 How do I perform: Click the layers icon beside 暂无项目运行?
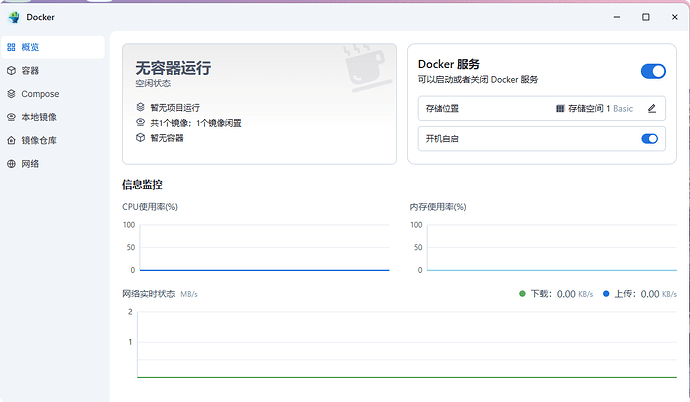[140, 107]
